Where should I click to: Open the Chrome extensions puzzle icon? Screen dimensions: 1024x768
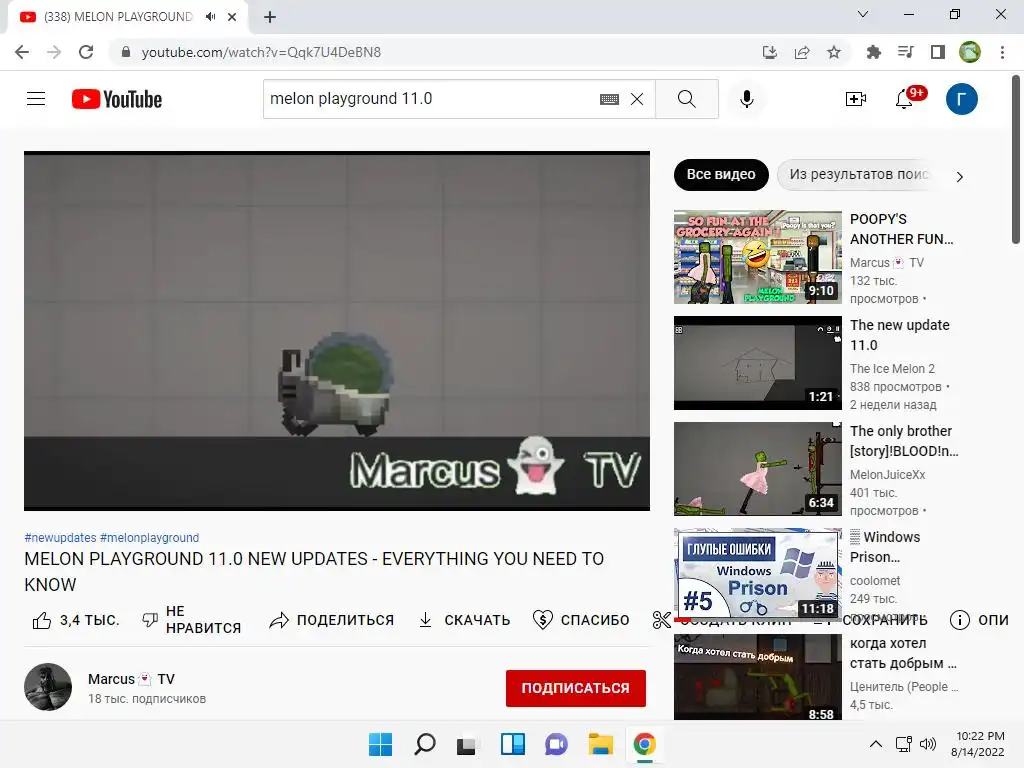tap(873, 52)
